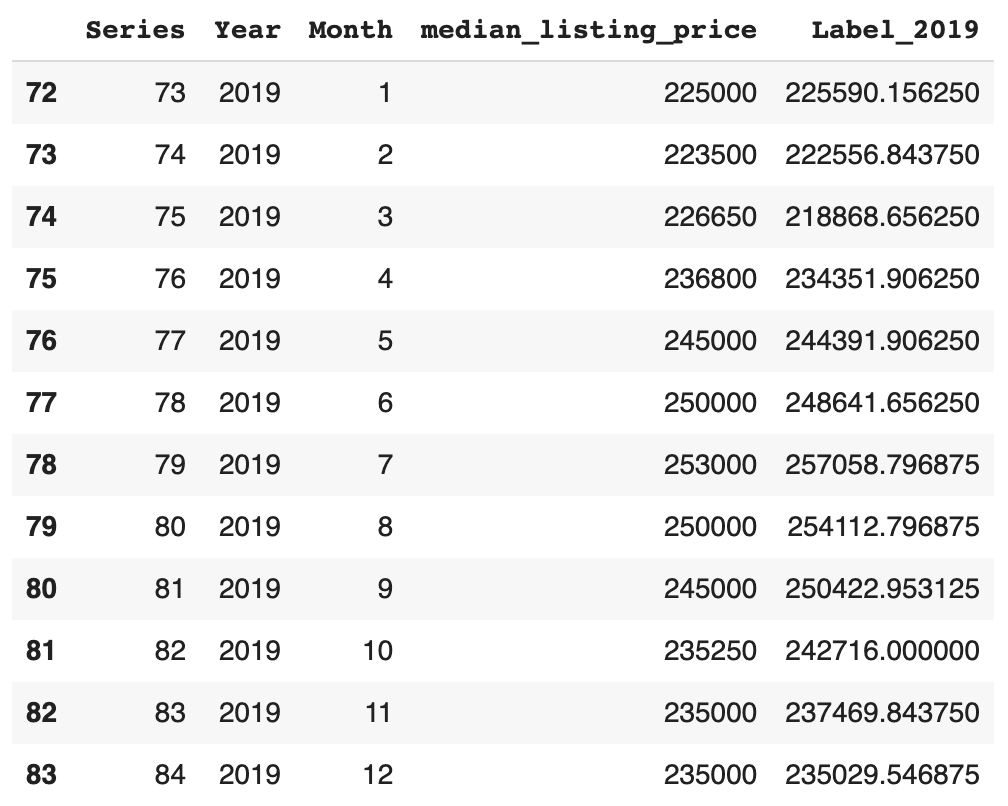Click the Label_2019 value 242716.000000
Screen dimensions: 1008x806
tap(882, 651)
